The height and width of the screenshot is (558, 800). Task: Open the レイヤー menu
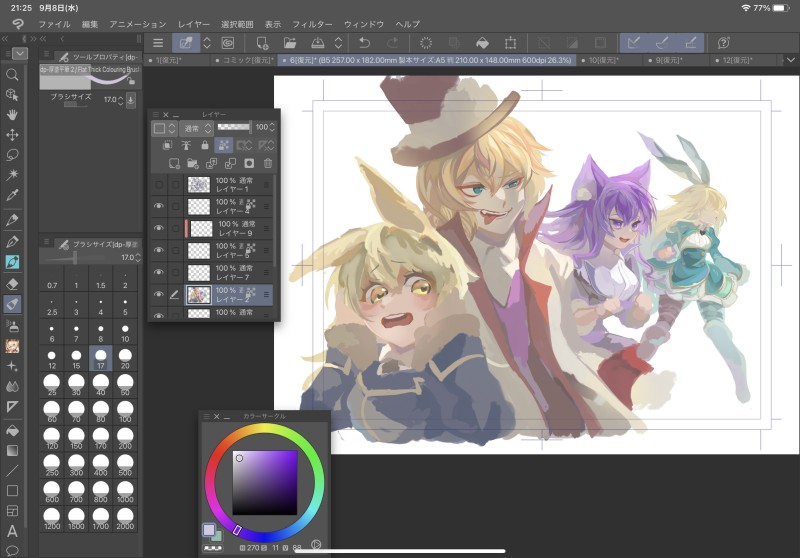(x=194, y=24)
